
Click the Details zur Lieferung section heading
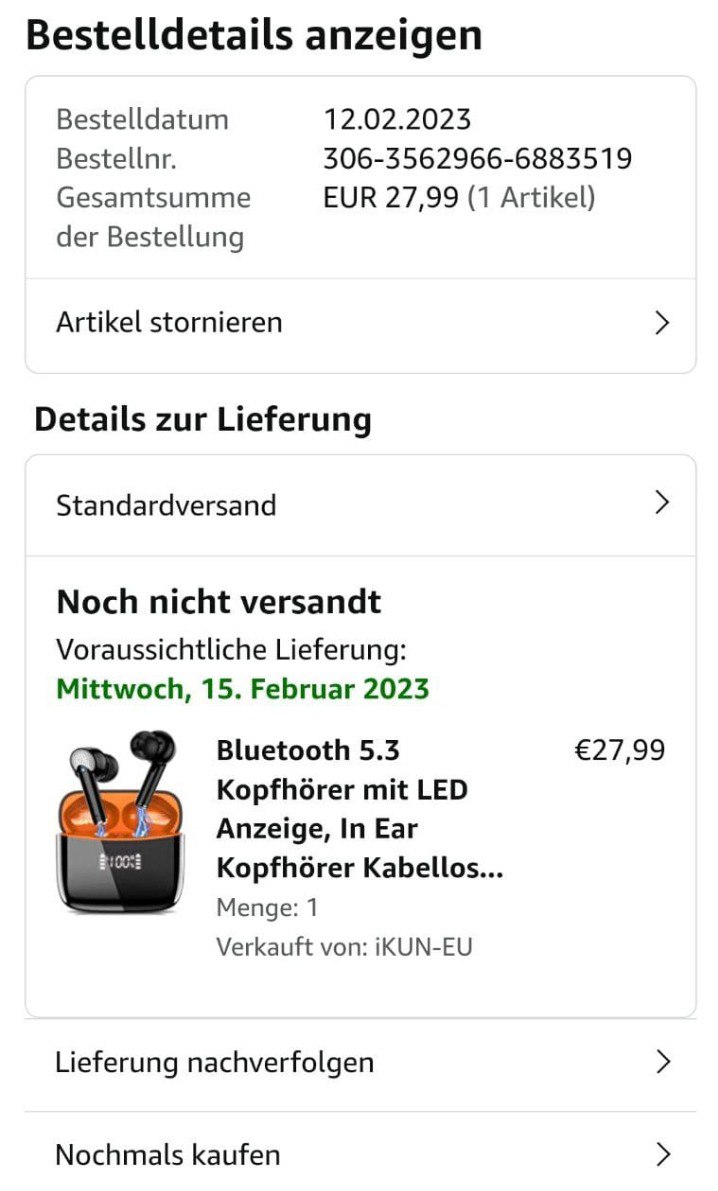(203, 420)
